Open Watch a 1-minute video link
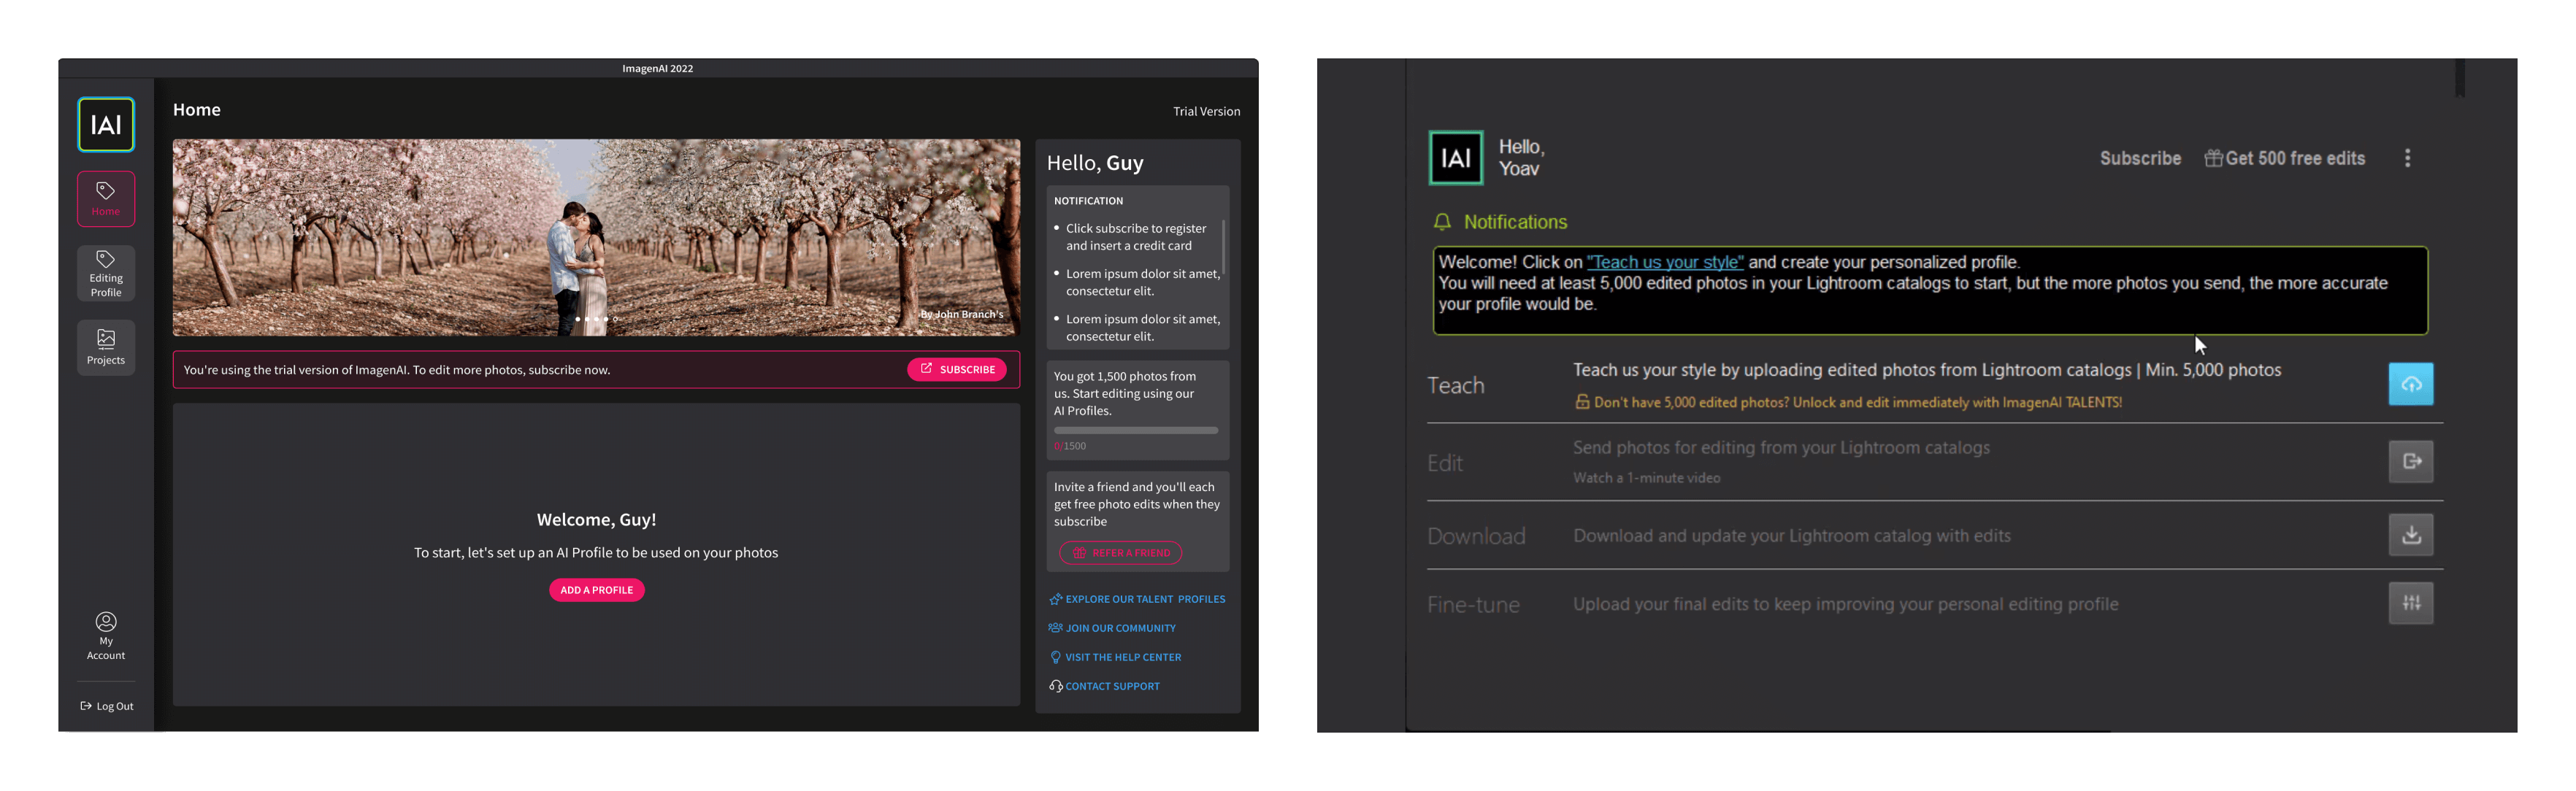Screen dimensions: 2576x791 [1646, 478]
